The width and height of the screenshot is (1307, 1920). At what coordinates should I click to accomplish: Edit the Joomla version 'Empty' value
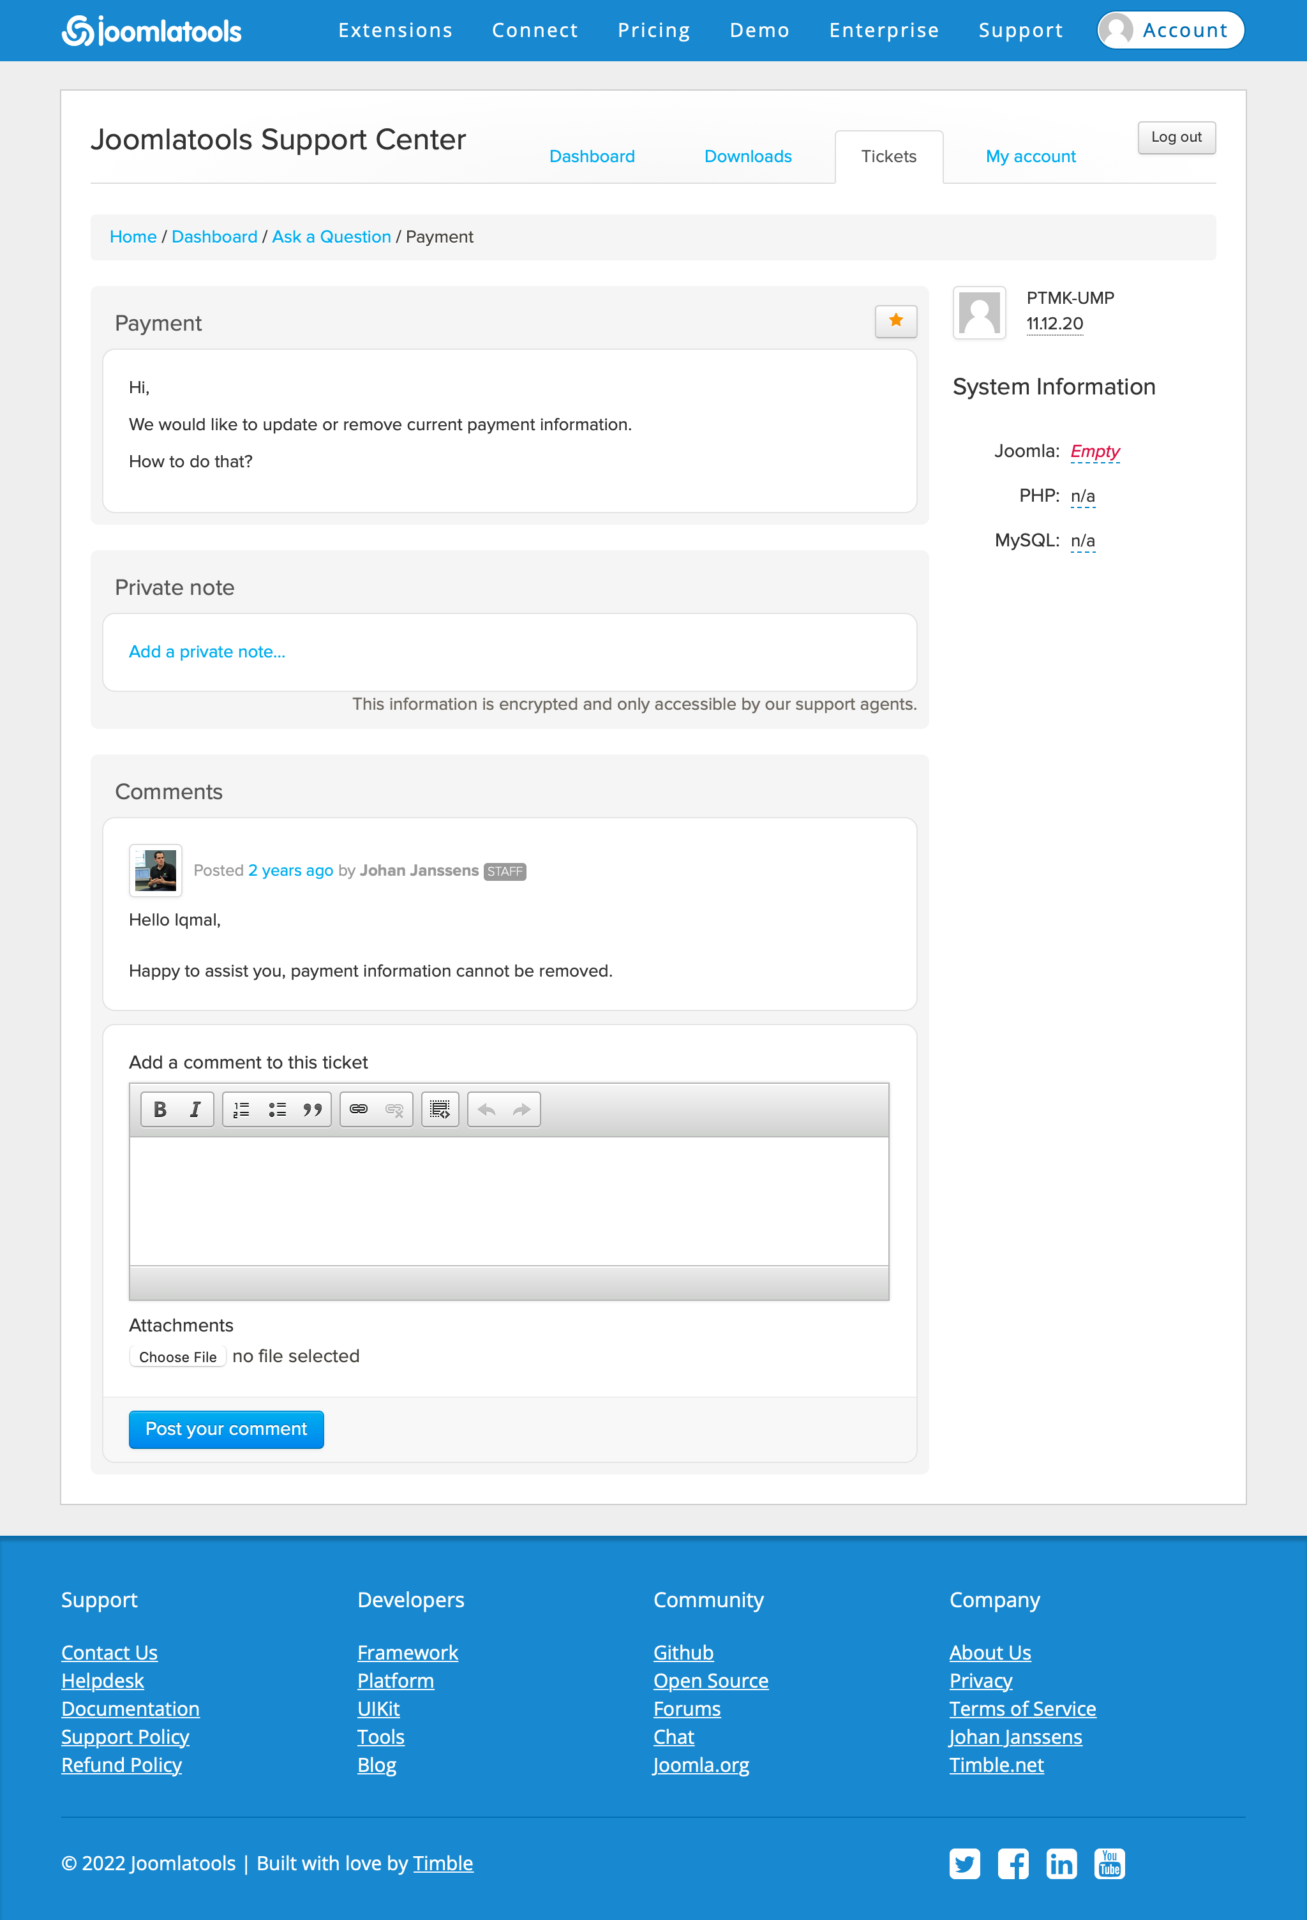(x=1095, y=451)
